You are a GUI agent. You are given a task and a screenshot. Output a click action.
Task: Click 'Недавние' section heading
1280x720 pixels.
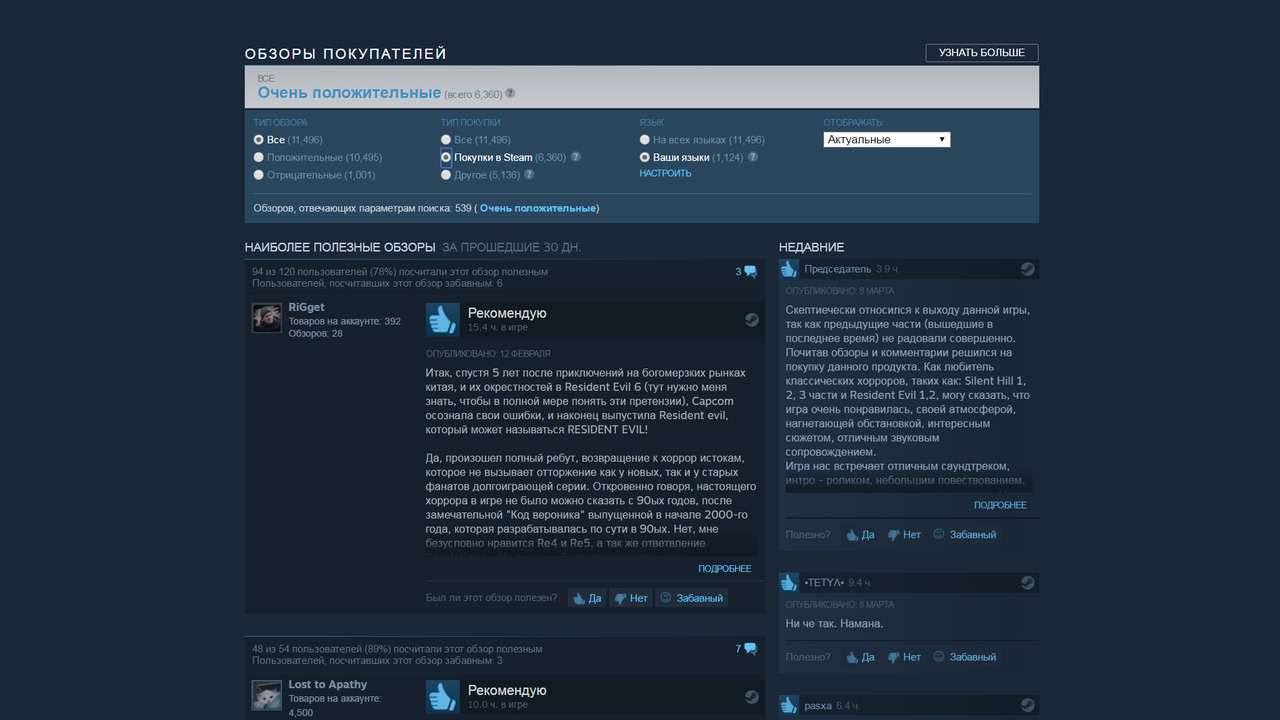point(811,247)
